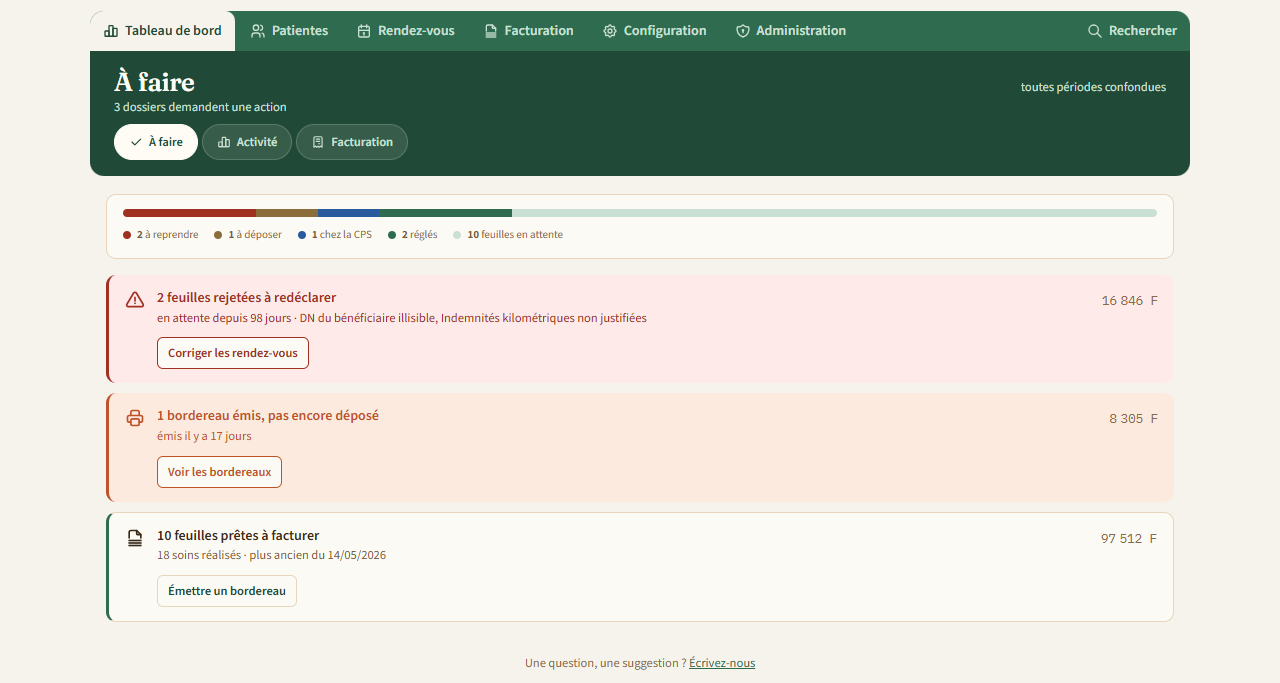Click the pale feuilles en attente progress segment
Image resolution: width=1280 pixels, height=683 pixels.
tap(834, 213)
